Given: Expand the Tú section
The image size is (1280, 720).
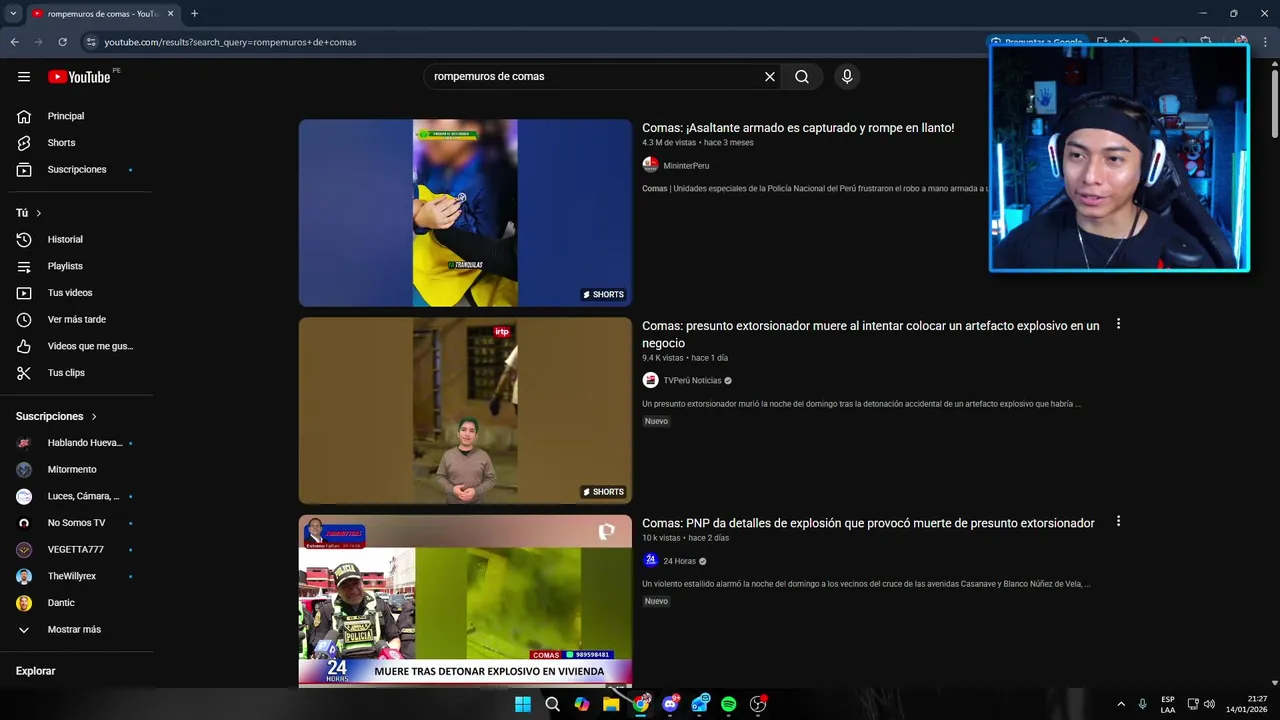Looking at the screenshot, I should (x=30, y=213).
